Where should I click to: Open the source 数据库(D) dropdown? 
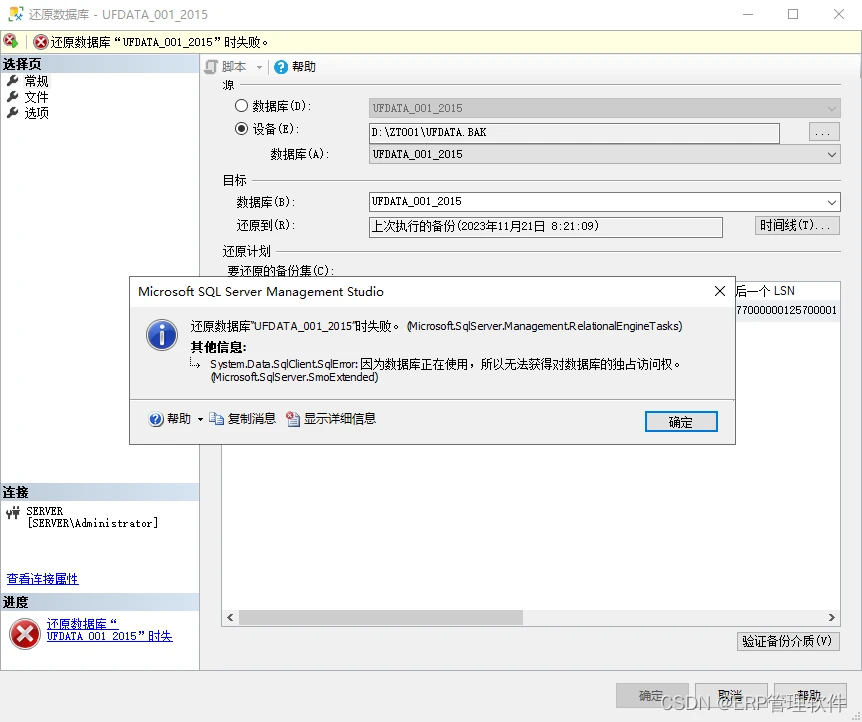832,108
